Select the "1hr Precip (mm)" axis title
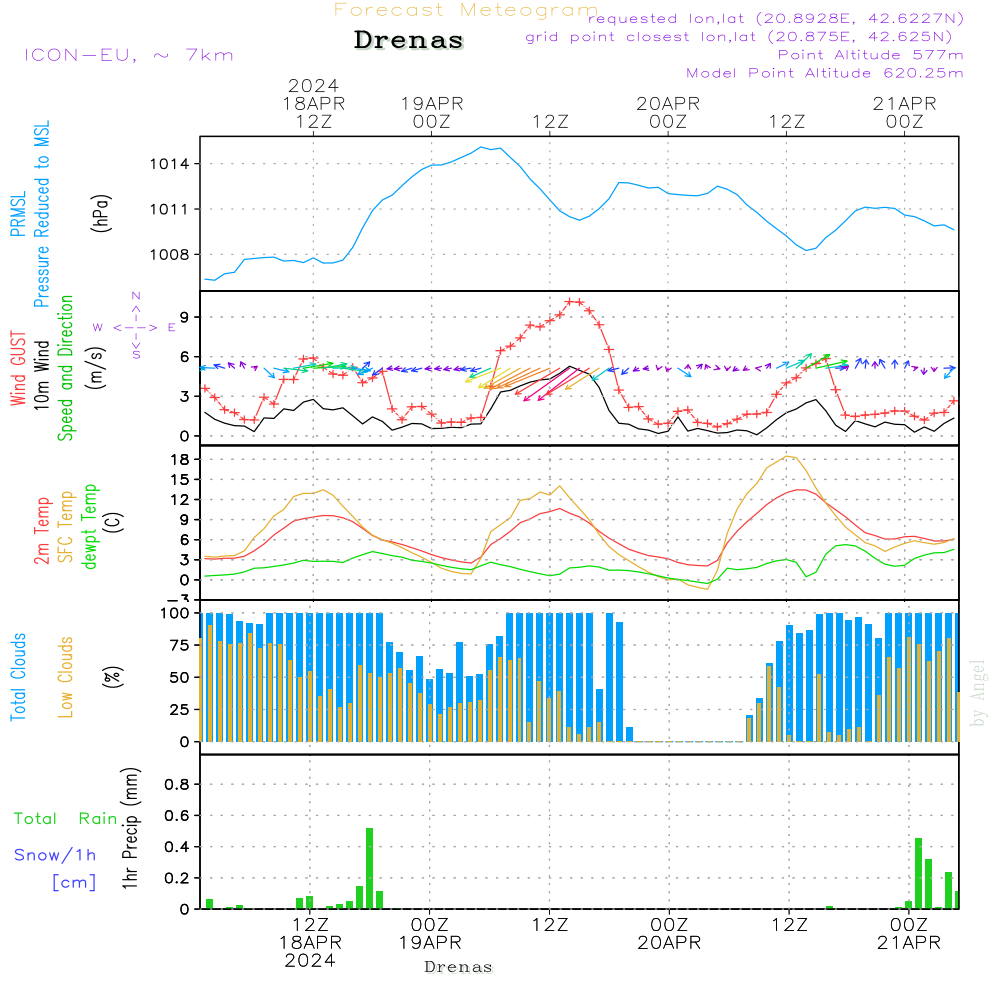Screen dimensions: 1000x1000 tap(130, 828)
